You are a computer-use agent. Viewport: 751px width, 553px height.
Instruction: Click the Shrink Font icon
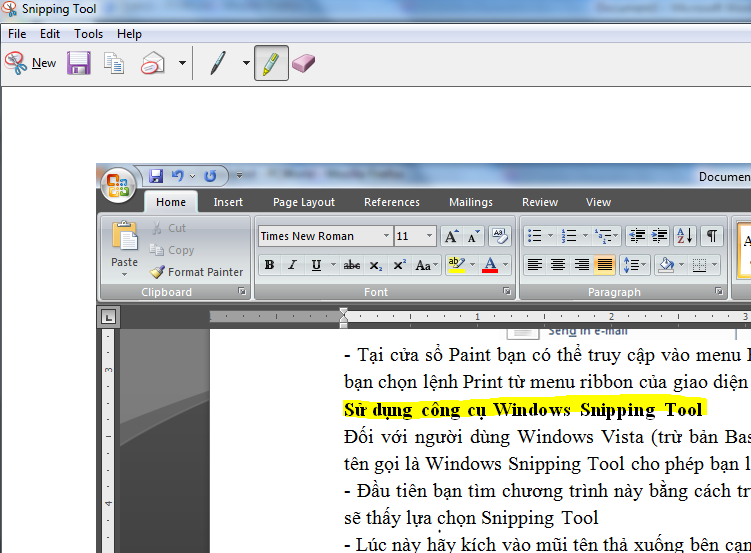(x=473, y=236)
